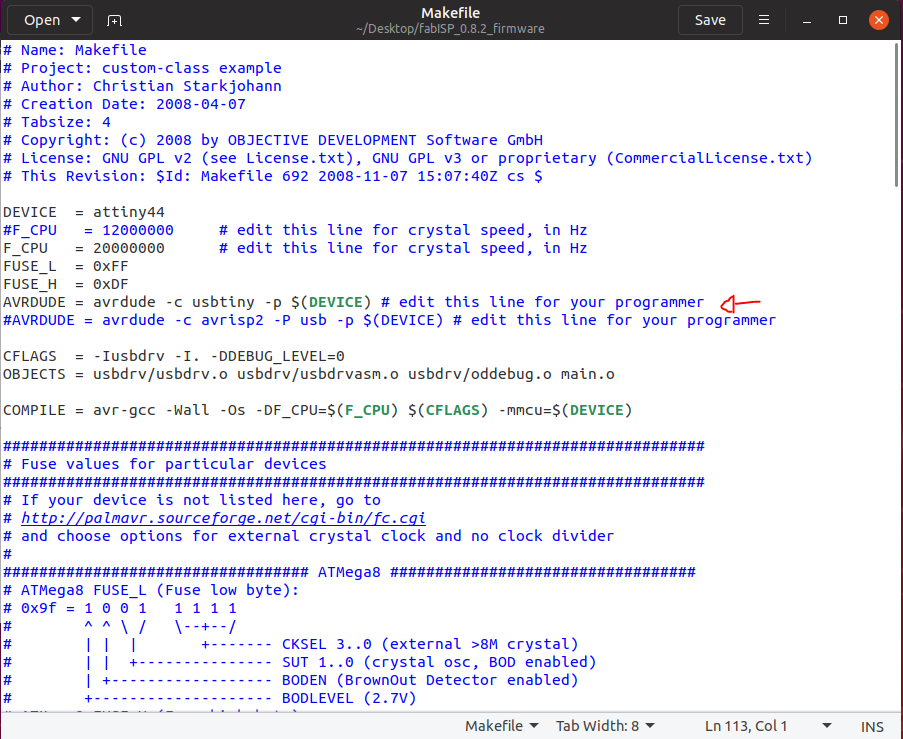Save the Makefile

click(x=710, y=20)
